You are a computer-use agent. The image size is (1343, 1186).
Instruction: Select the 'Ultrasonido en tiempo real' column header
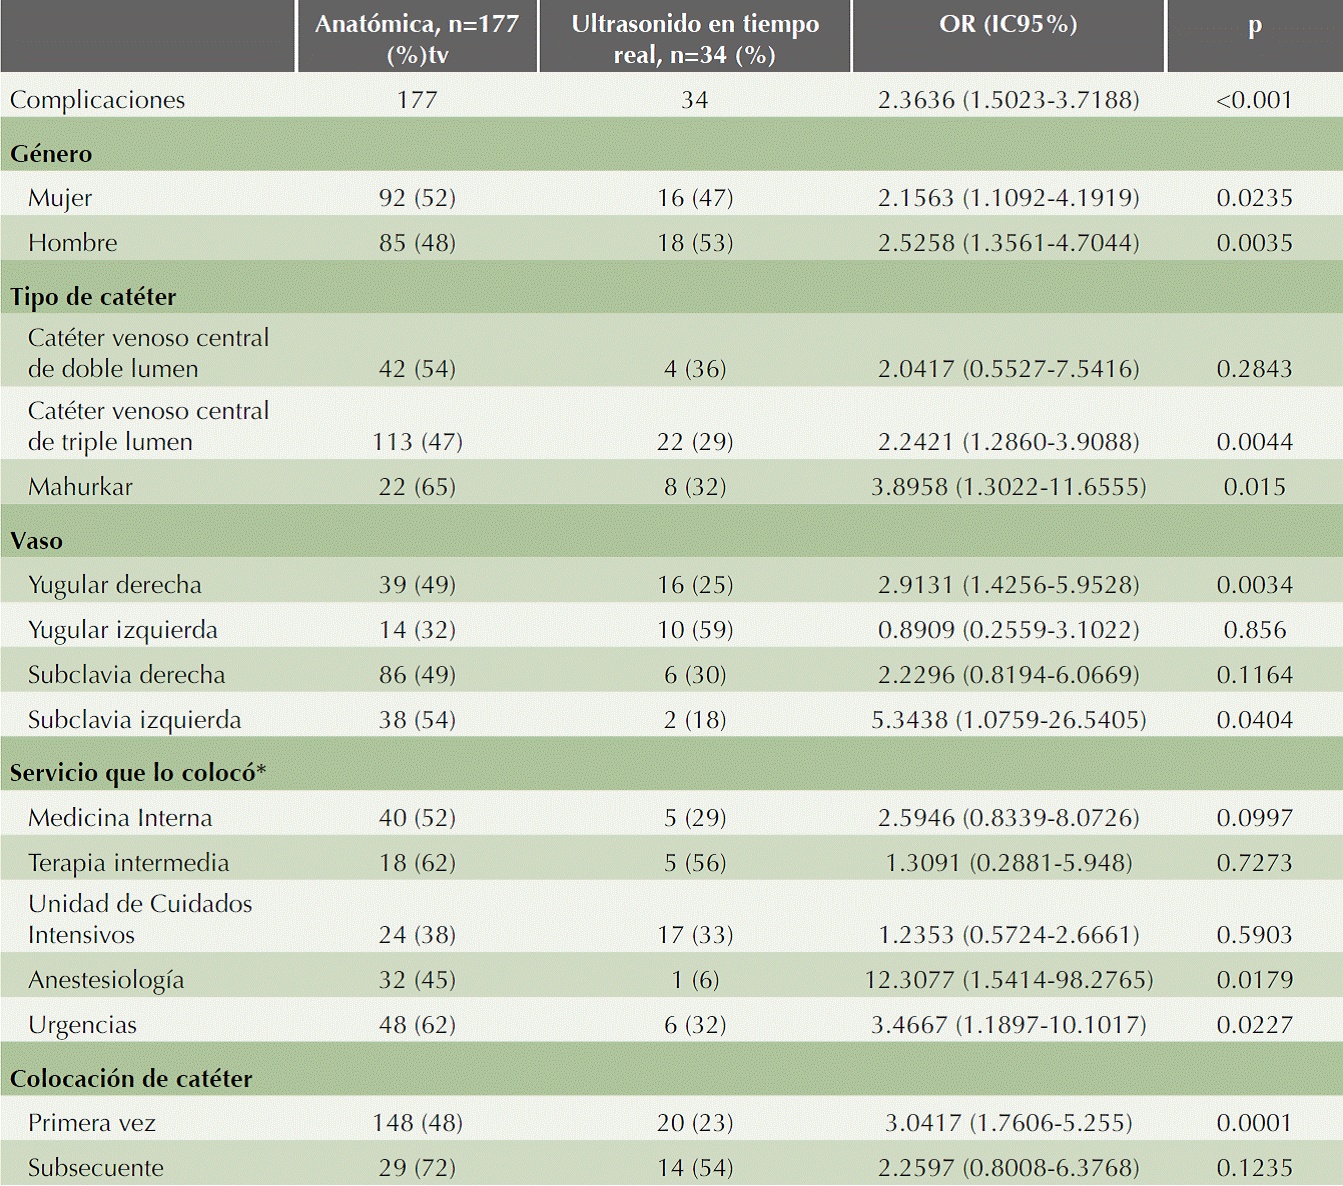click(695, 38)
